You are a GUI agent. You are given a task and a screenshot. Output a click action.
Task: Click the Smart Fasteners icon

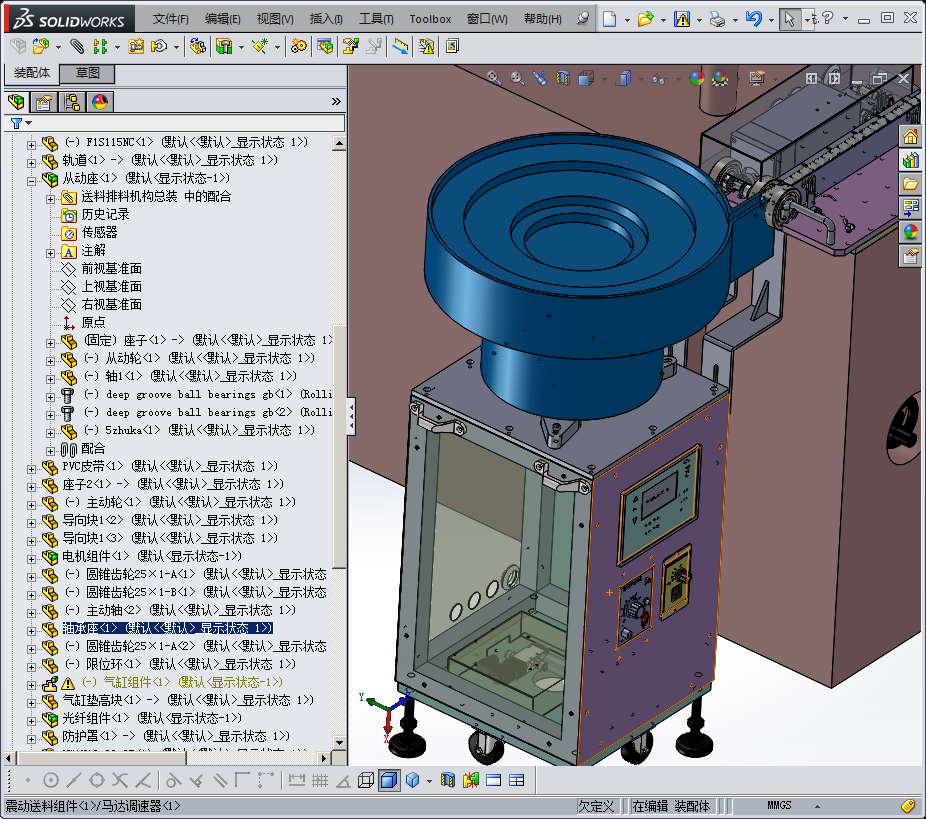[136, 46]
